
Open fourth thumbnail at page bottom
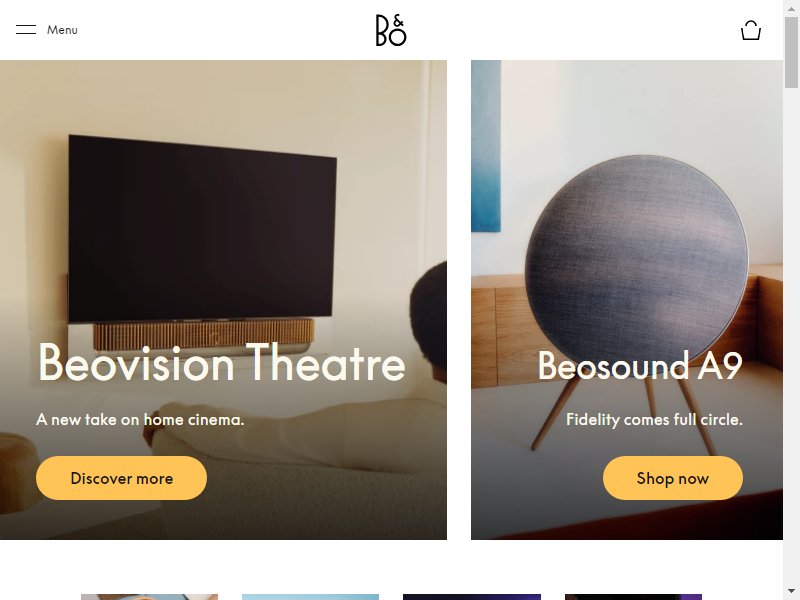click(x=633, y=597)
